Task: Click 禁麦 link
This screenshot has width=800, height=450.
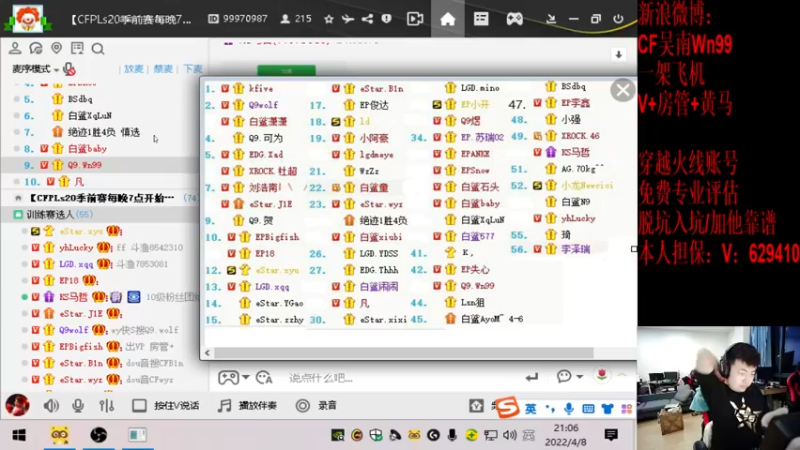Action: pyautogui.click(x=163, y=68)
